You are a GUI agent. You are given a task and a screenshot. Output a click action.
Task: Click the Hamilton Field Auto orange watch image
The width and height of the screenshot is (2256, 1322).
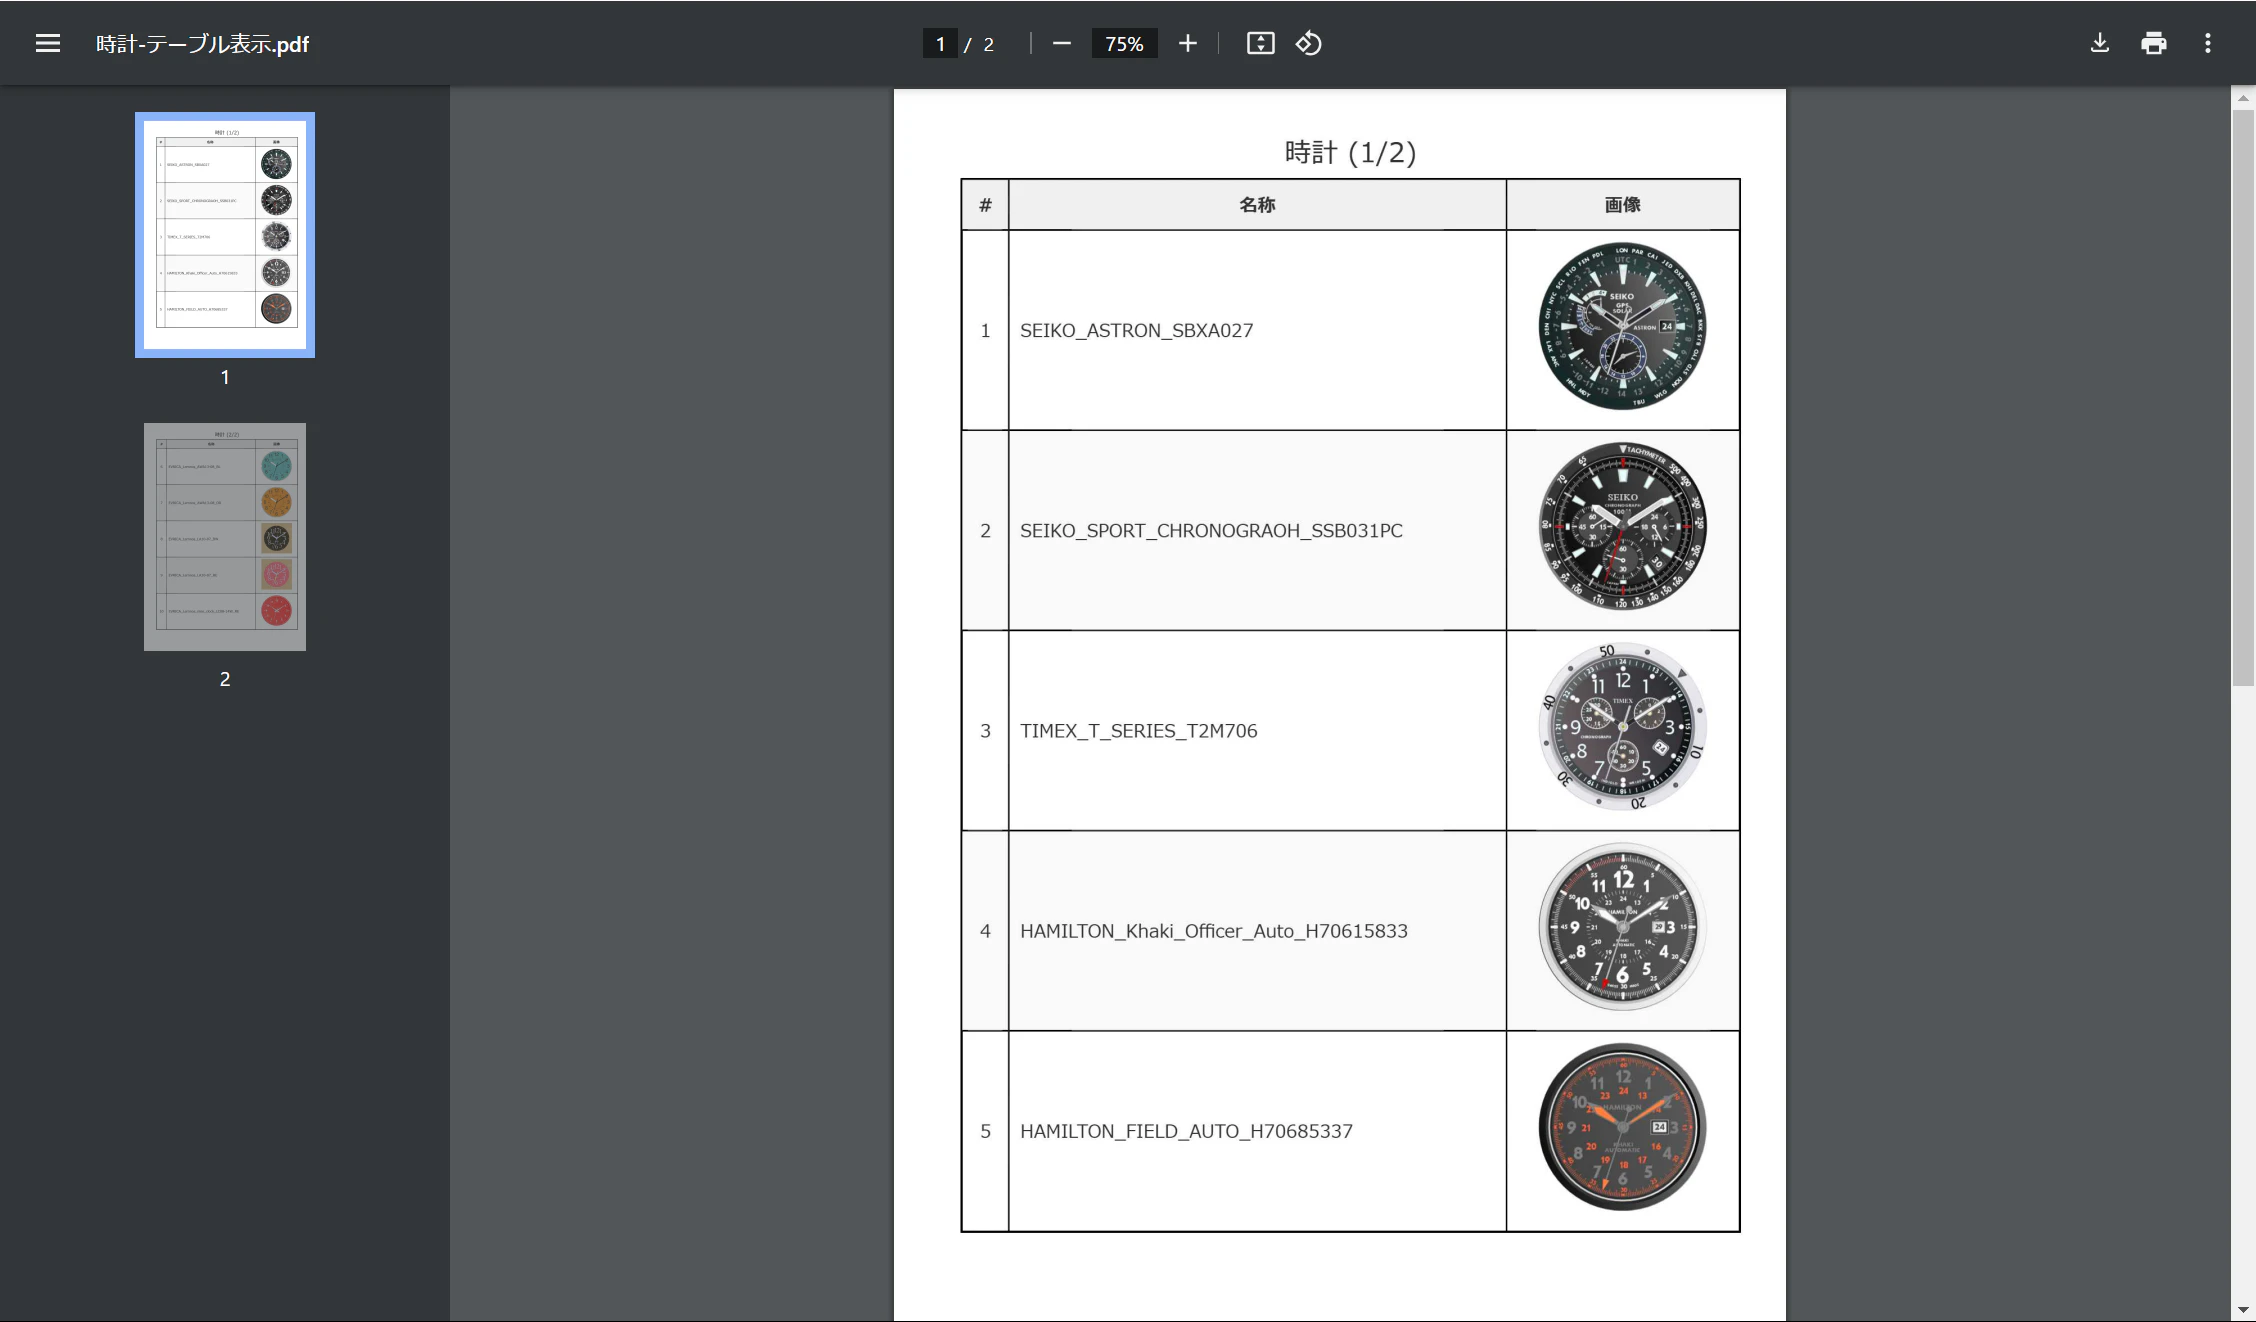(1622, 1127)
